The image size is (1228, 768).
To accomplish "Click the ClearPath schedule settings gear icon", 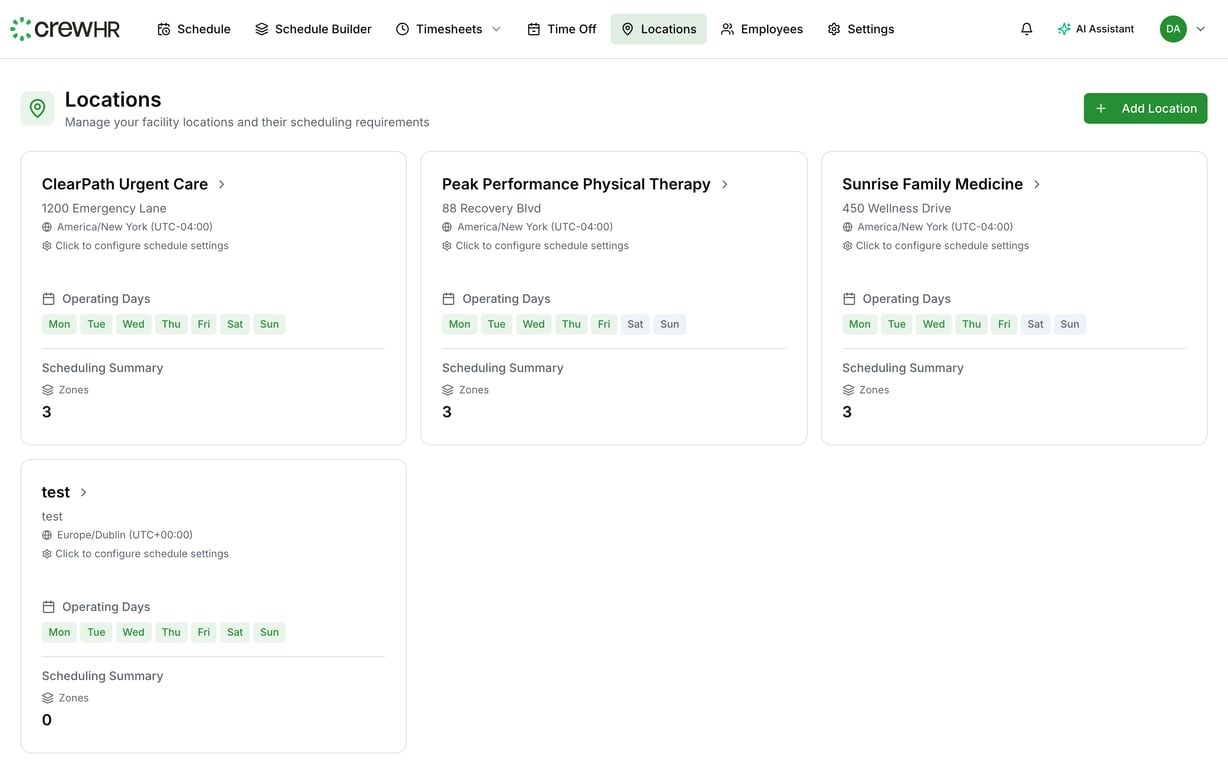I will coord(47,246).
